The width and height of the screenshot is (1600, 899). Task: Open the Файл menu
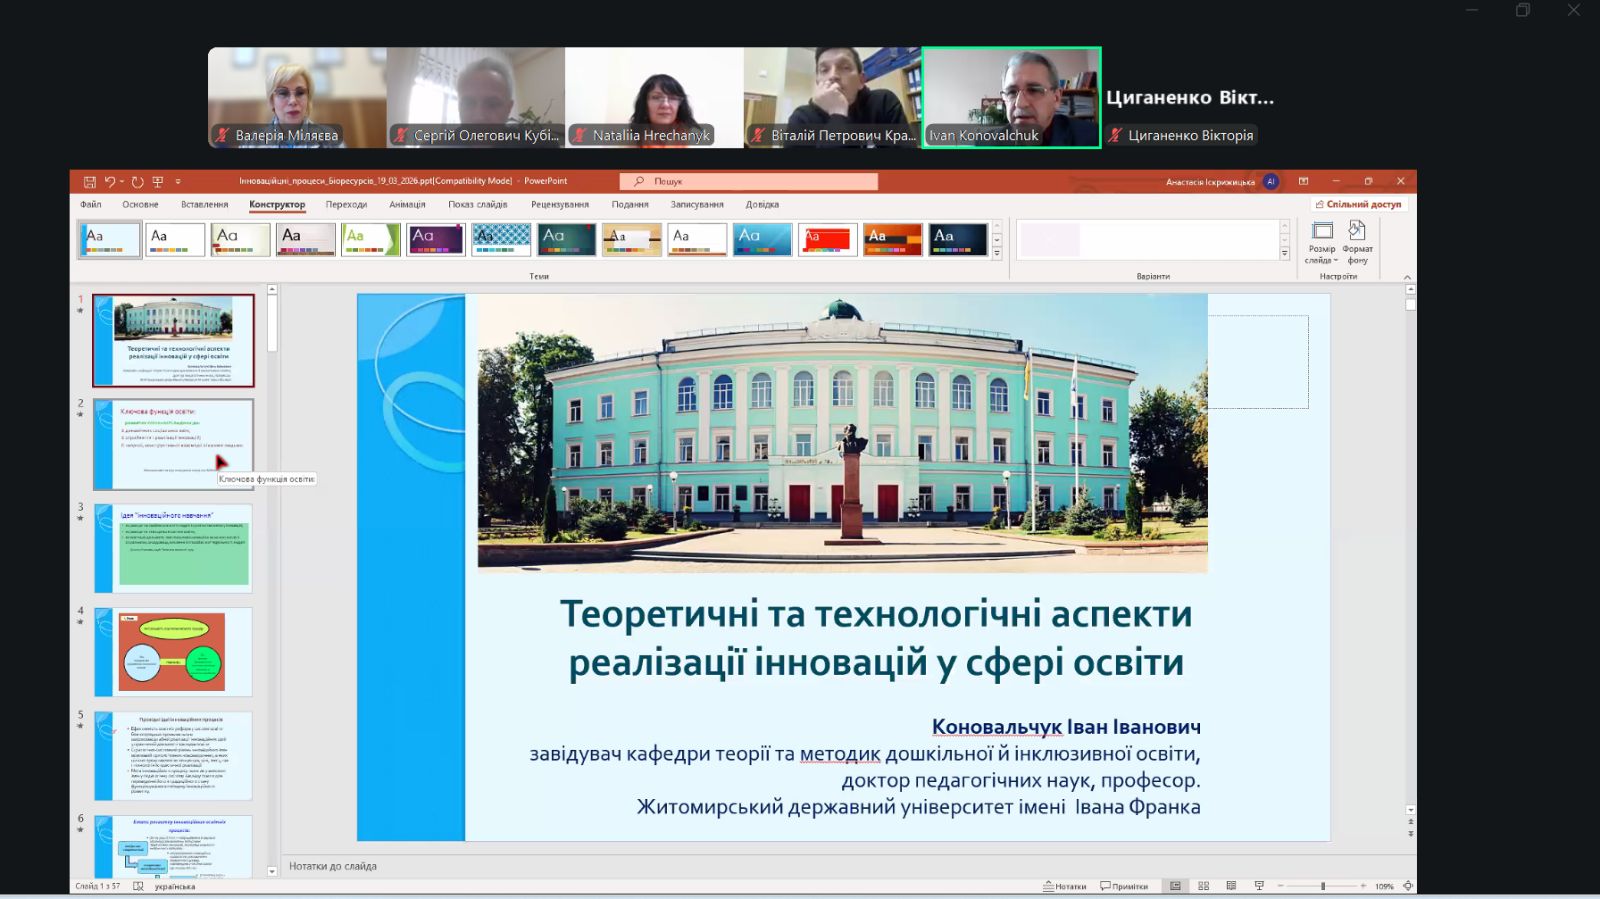(91, 204)
